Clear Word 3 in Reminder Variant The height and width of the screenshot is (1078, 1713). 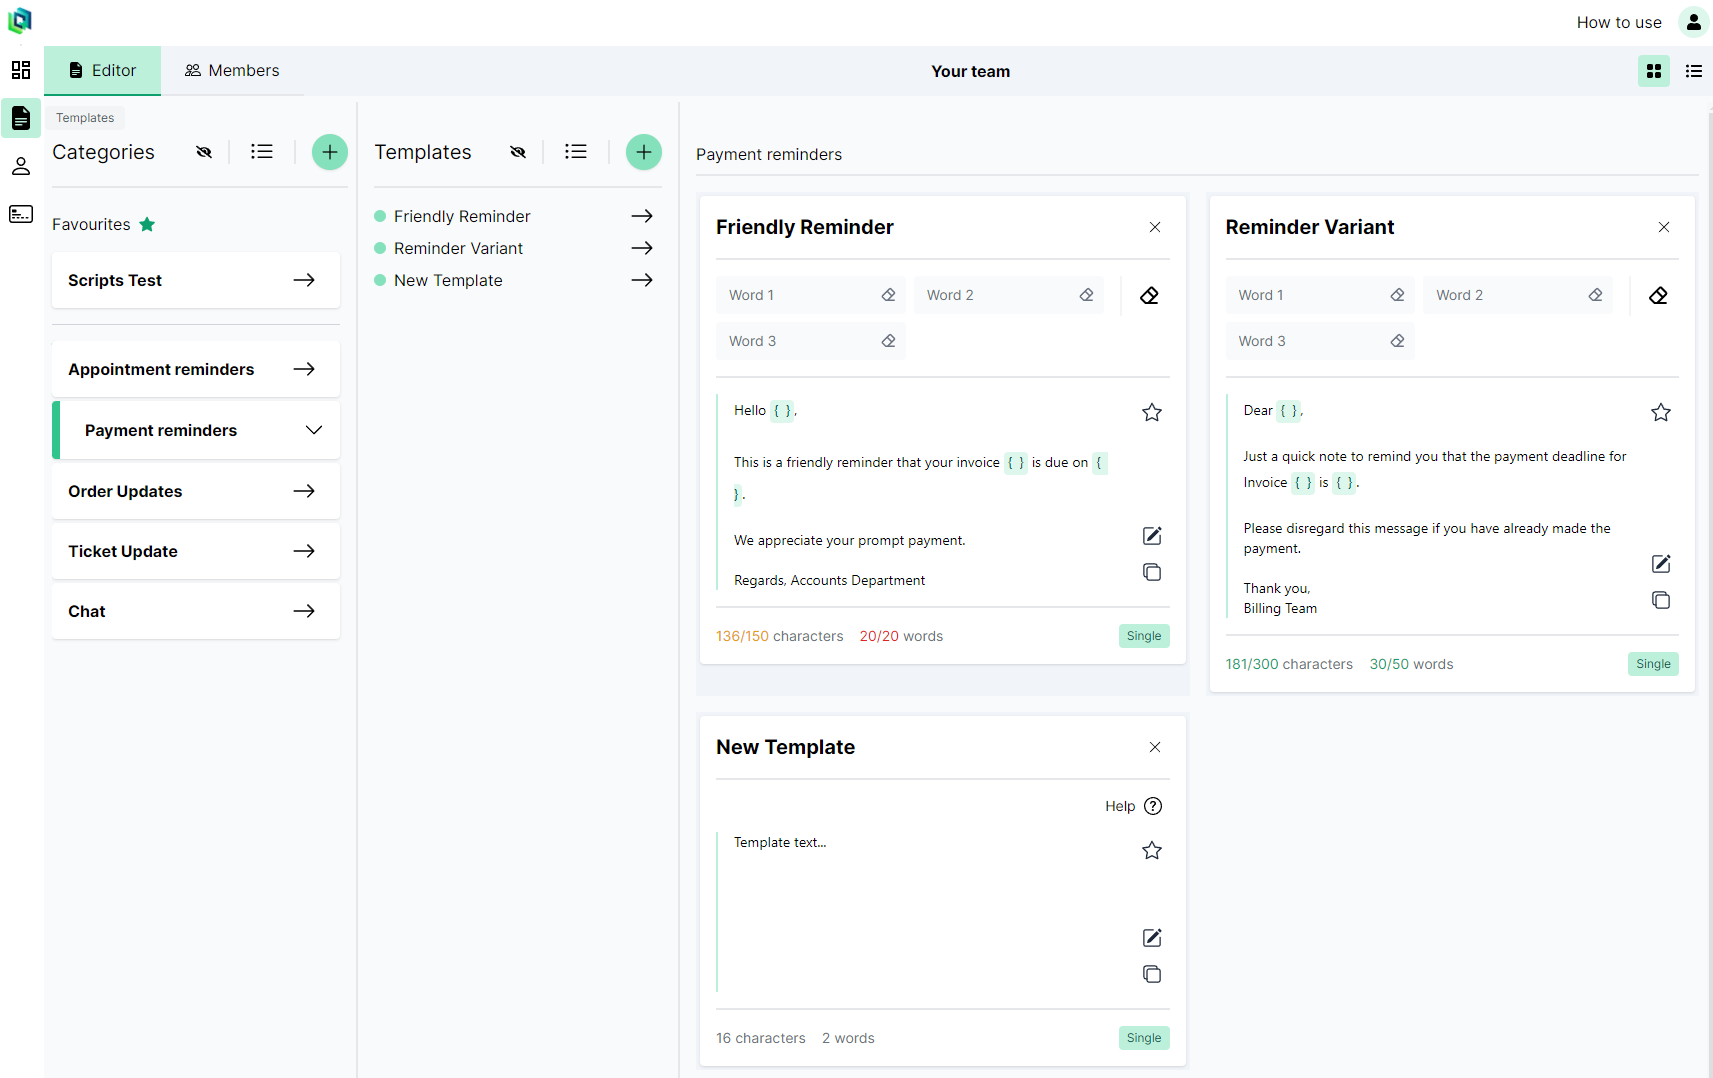tap(1397, 341)
